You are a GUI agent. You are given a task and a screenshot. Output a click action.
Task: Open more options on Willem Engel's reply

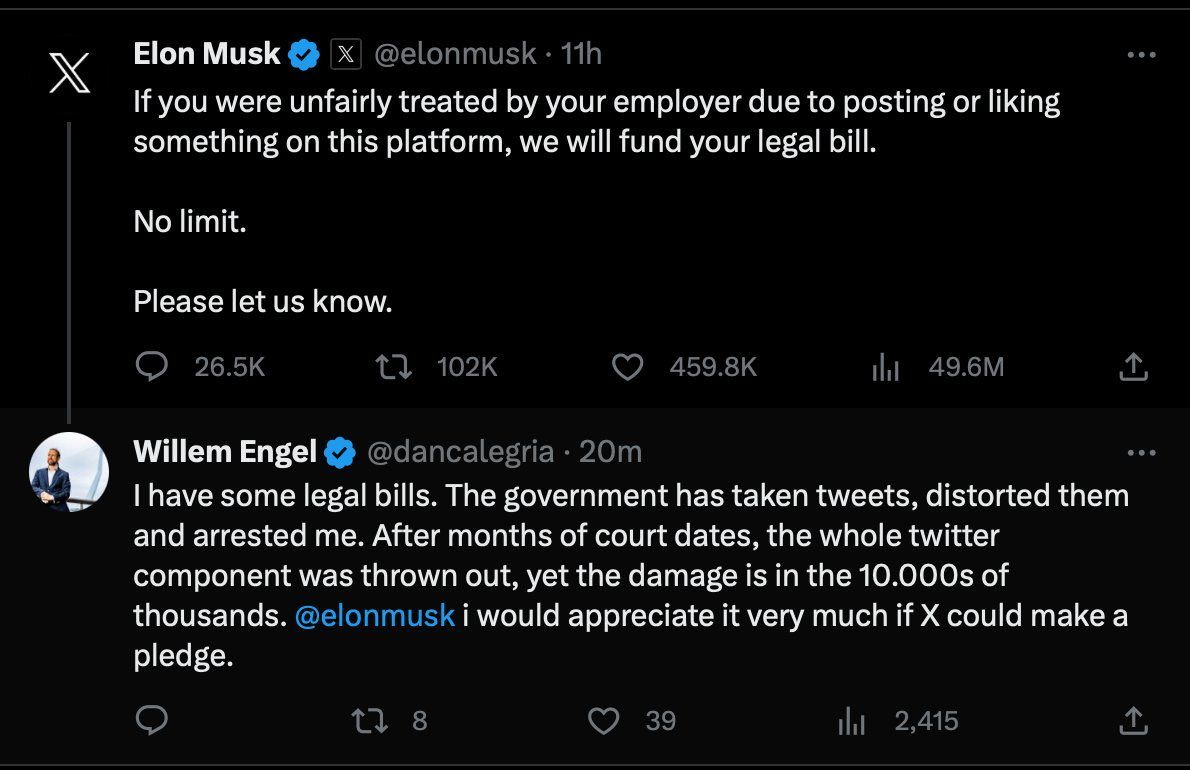point(1140,453)
